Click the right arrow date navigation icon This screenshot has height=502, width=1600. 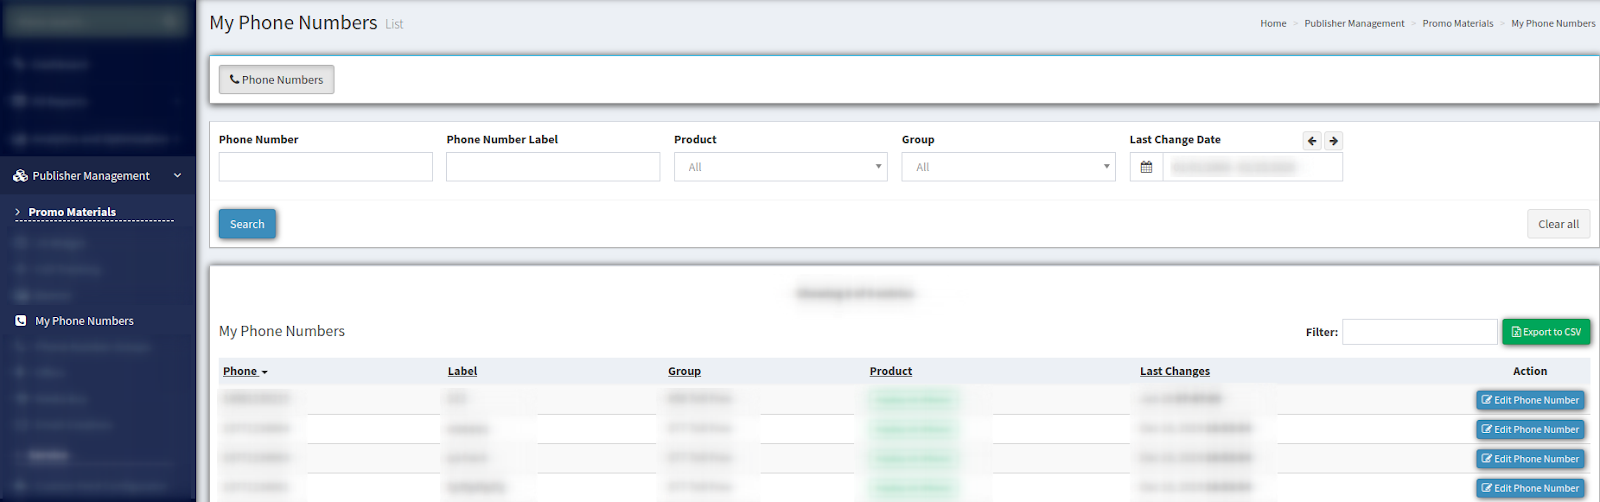click(x=1333, y=141)
